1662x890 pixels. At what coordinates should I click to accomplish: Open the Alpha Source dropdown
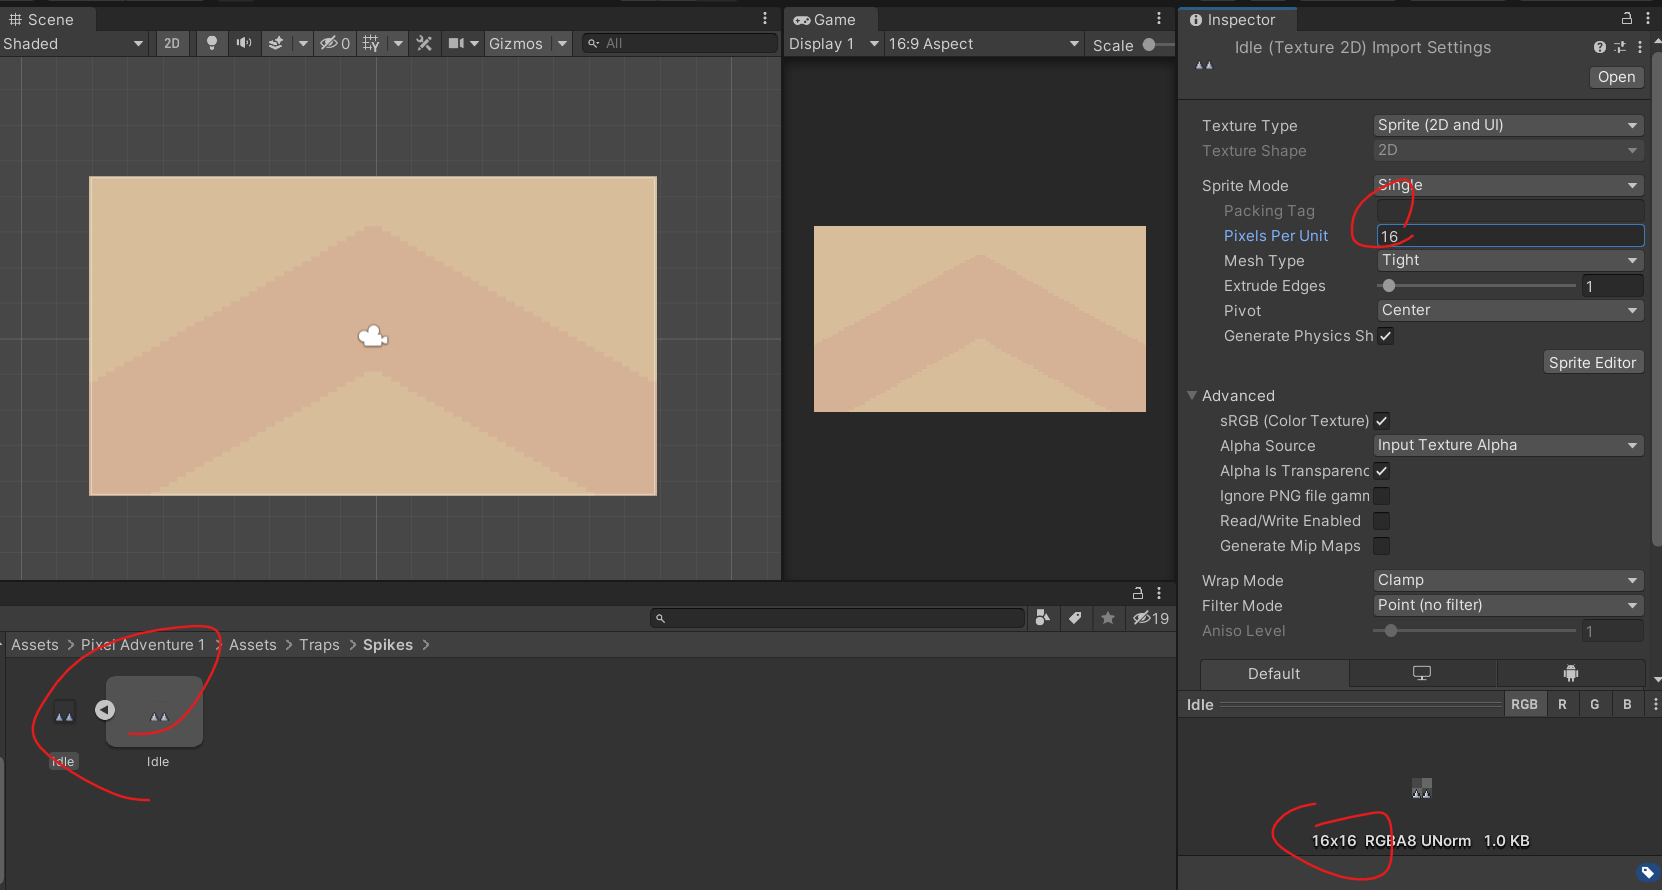pyautogui.click(x=1508, y=445)
